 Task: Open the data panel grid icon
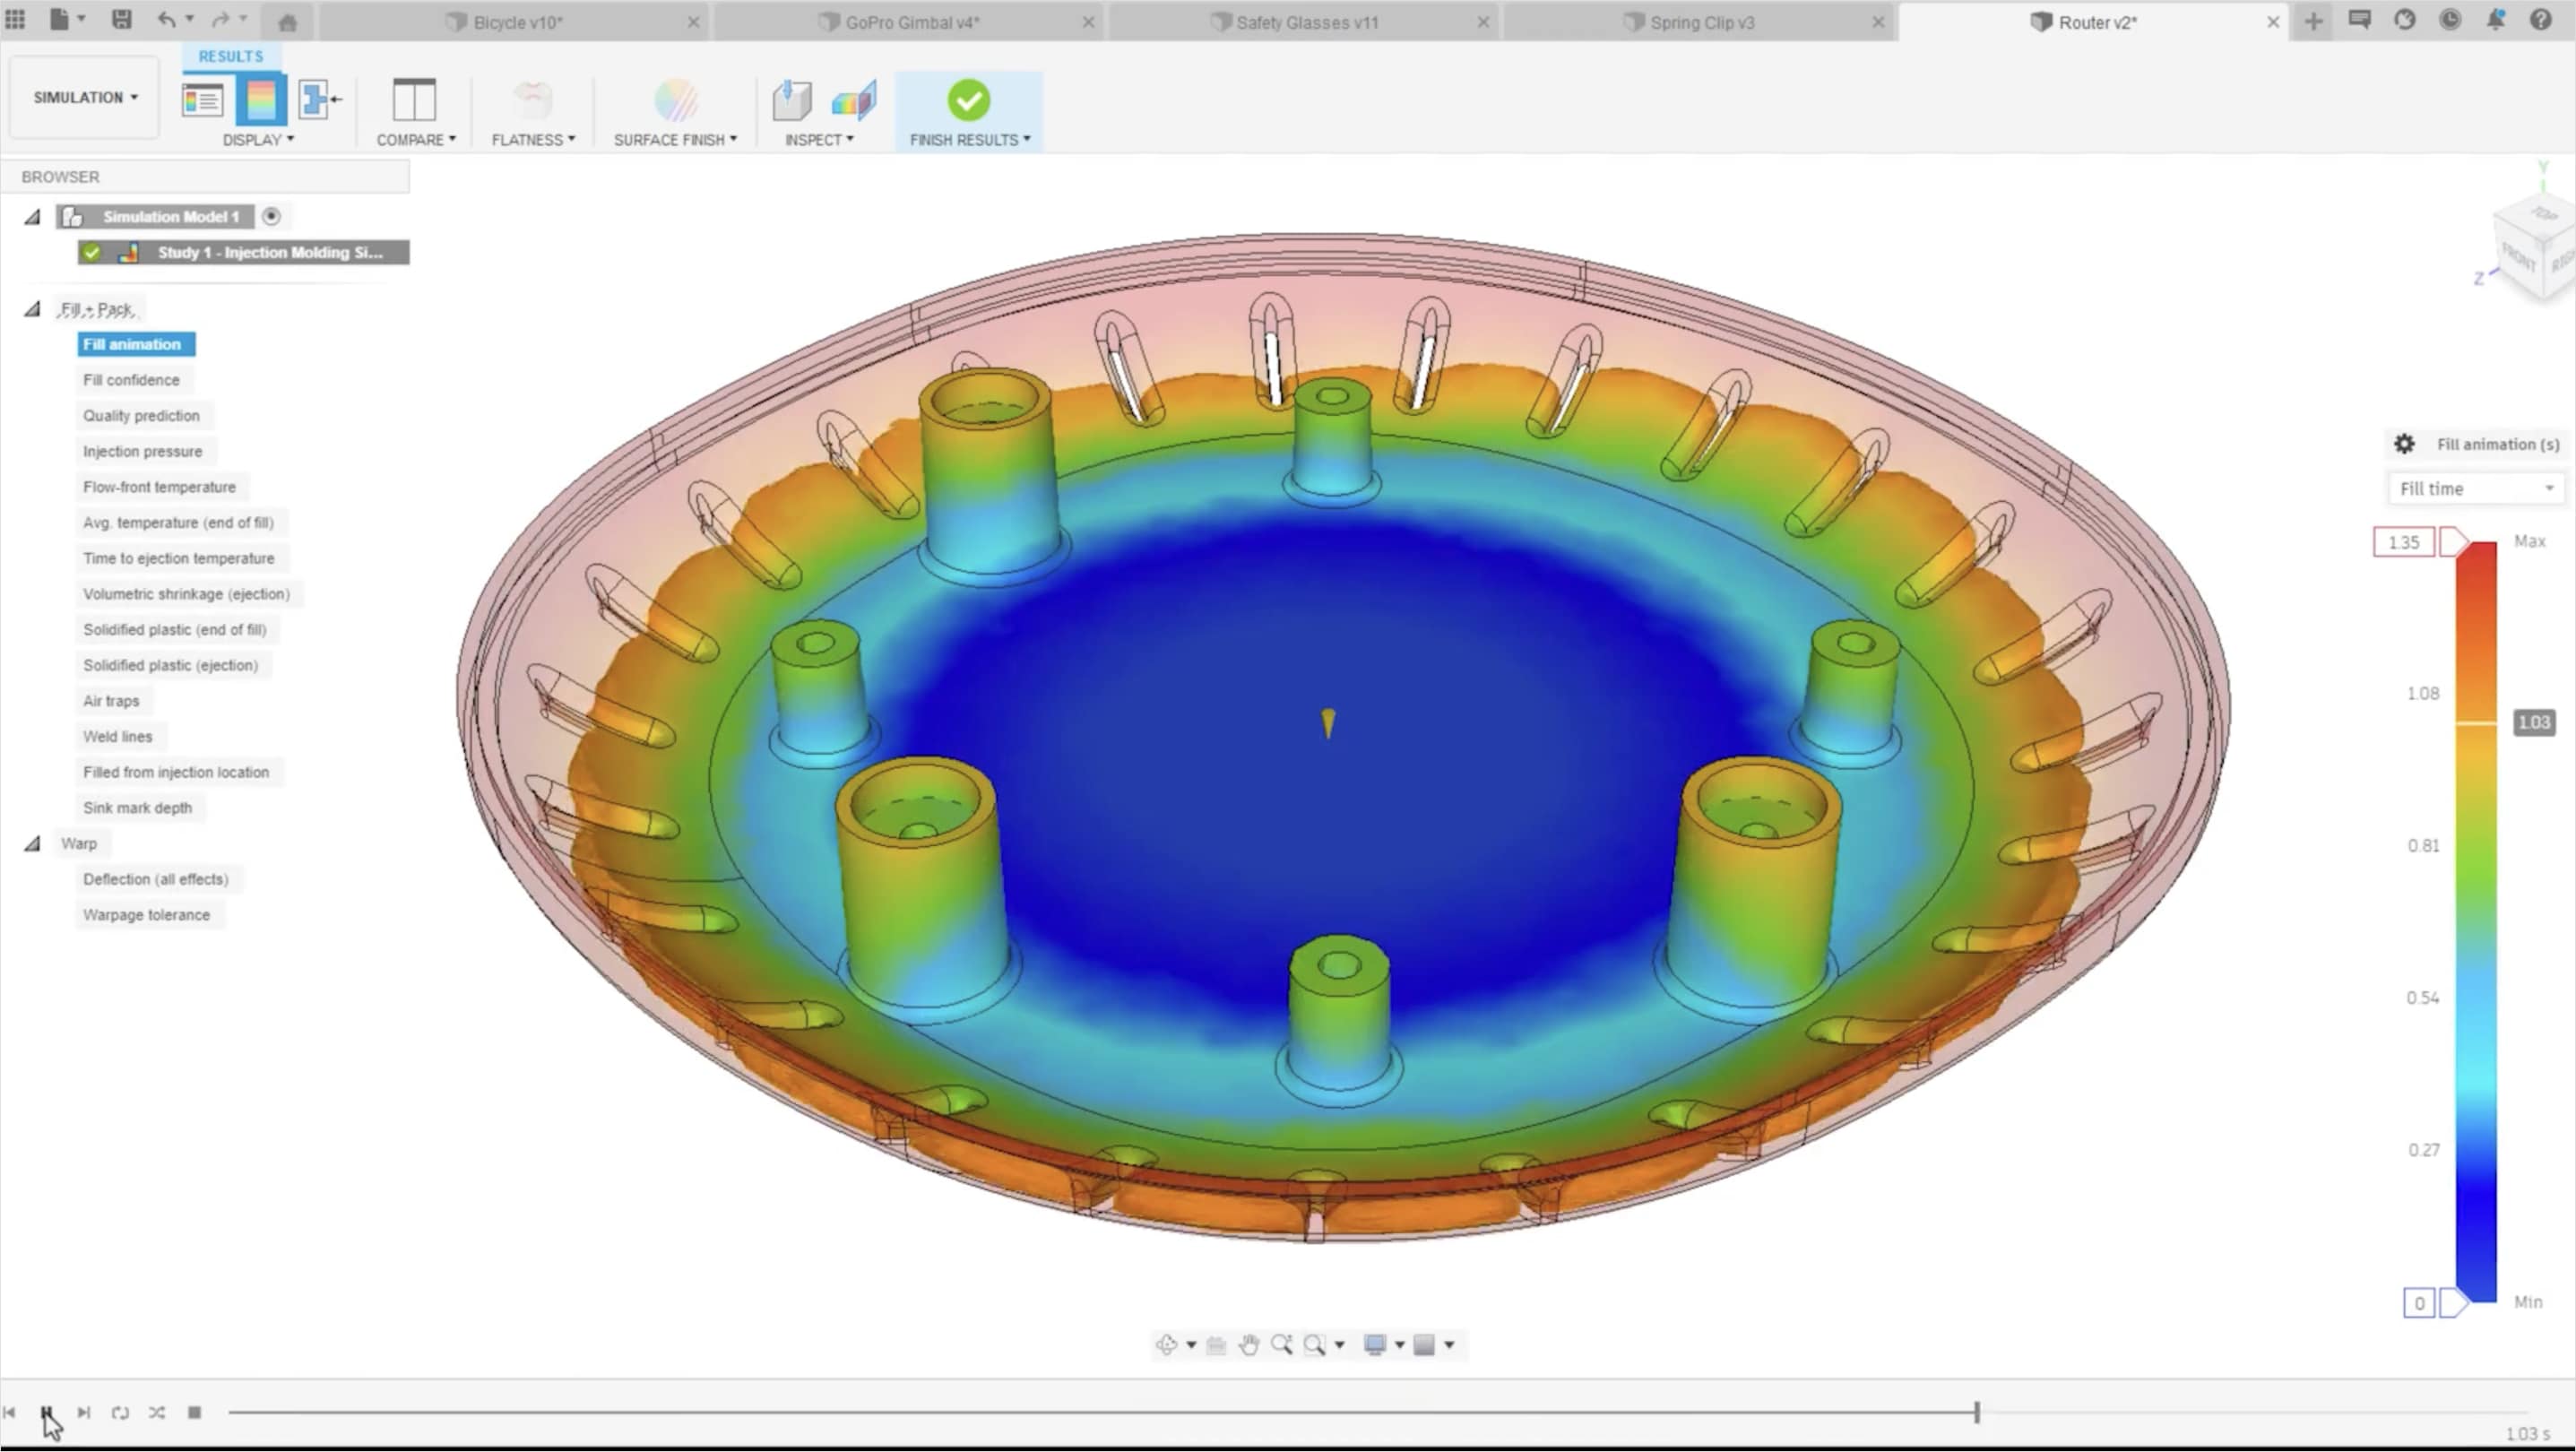tap(15, 20)
